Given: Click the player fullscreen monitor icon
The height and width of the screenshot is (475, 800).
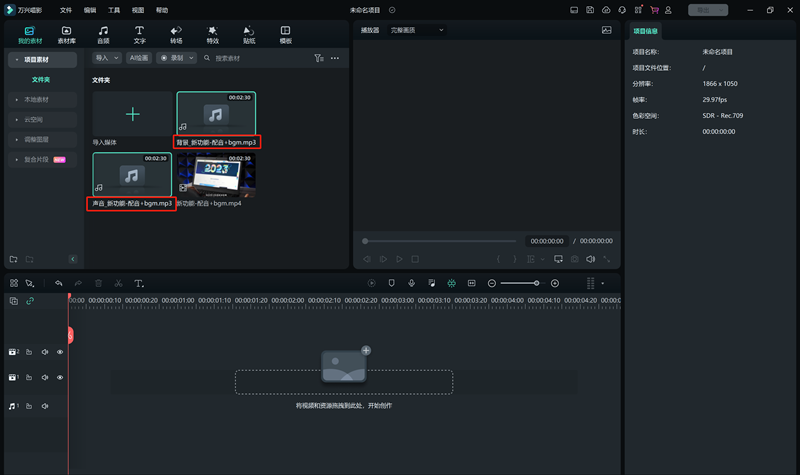Looking at the screenshot, I should 558,259.
